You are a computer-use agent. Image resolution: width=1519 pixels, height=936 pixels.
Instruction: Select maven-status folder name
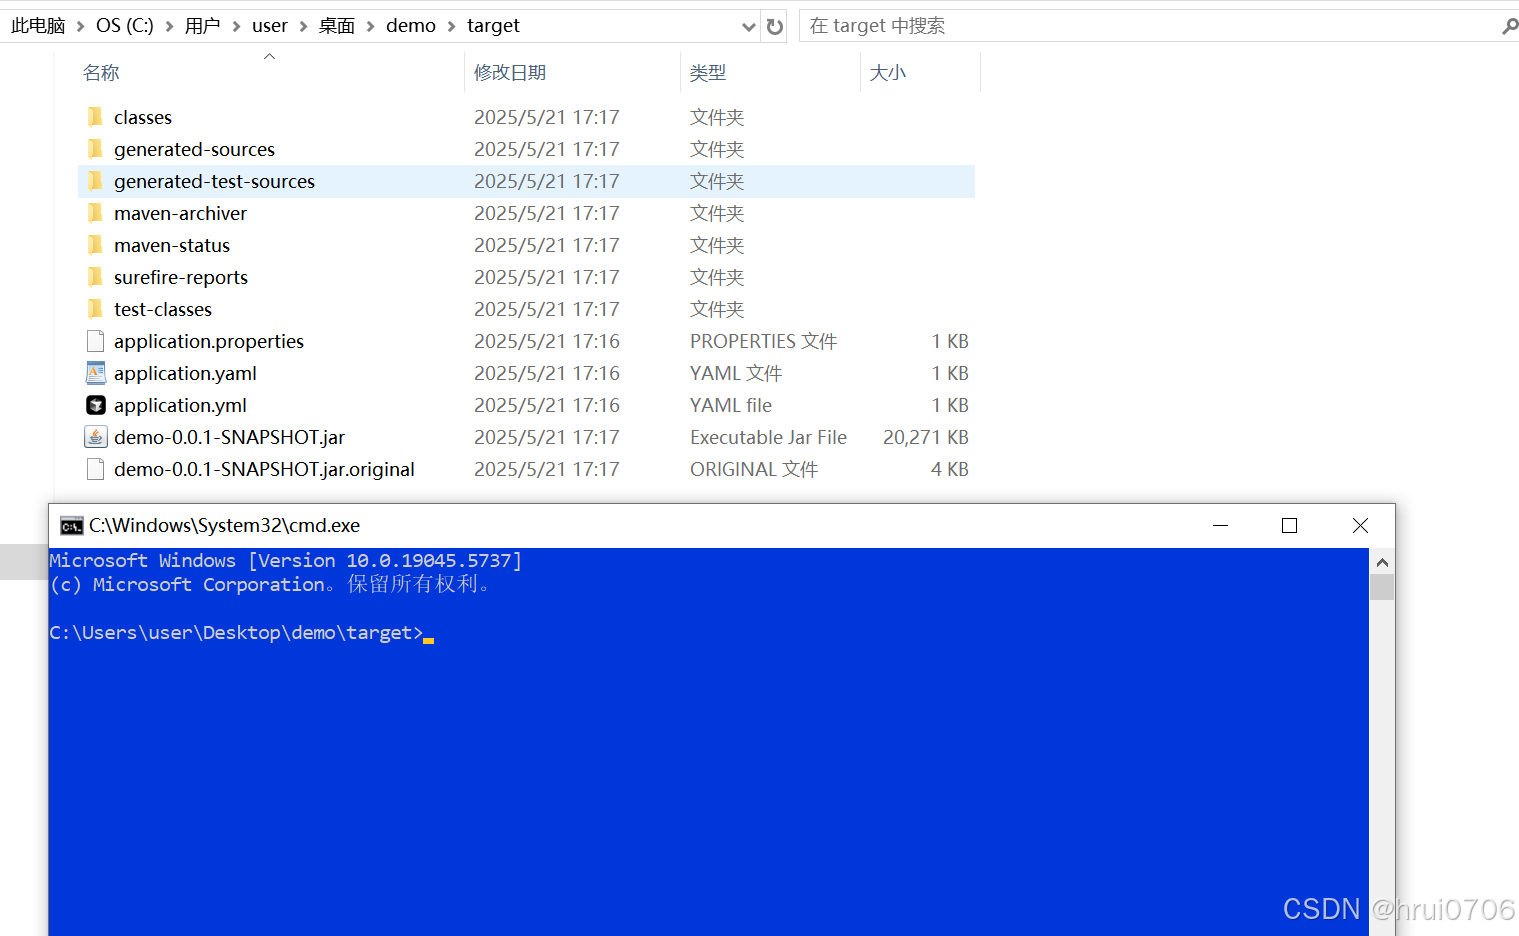pyautogui.click(x=172, y=245)
